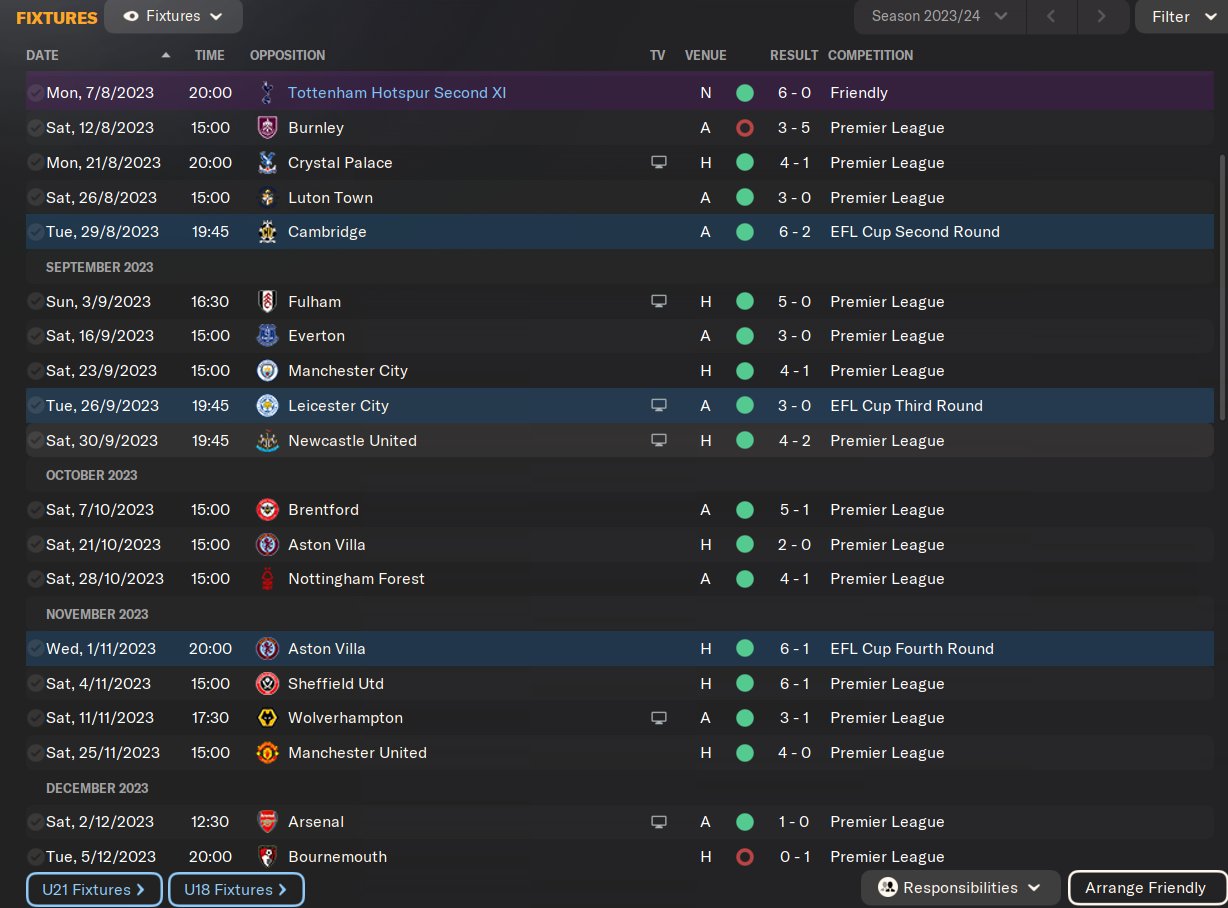This screenshot has width=1228, height=908.
Task: Click the TV icon on Crystal Palace row
Action: pos(658,163)
